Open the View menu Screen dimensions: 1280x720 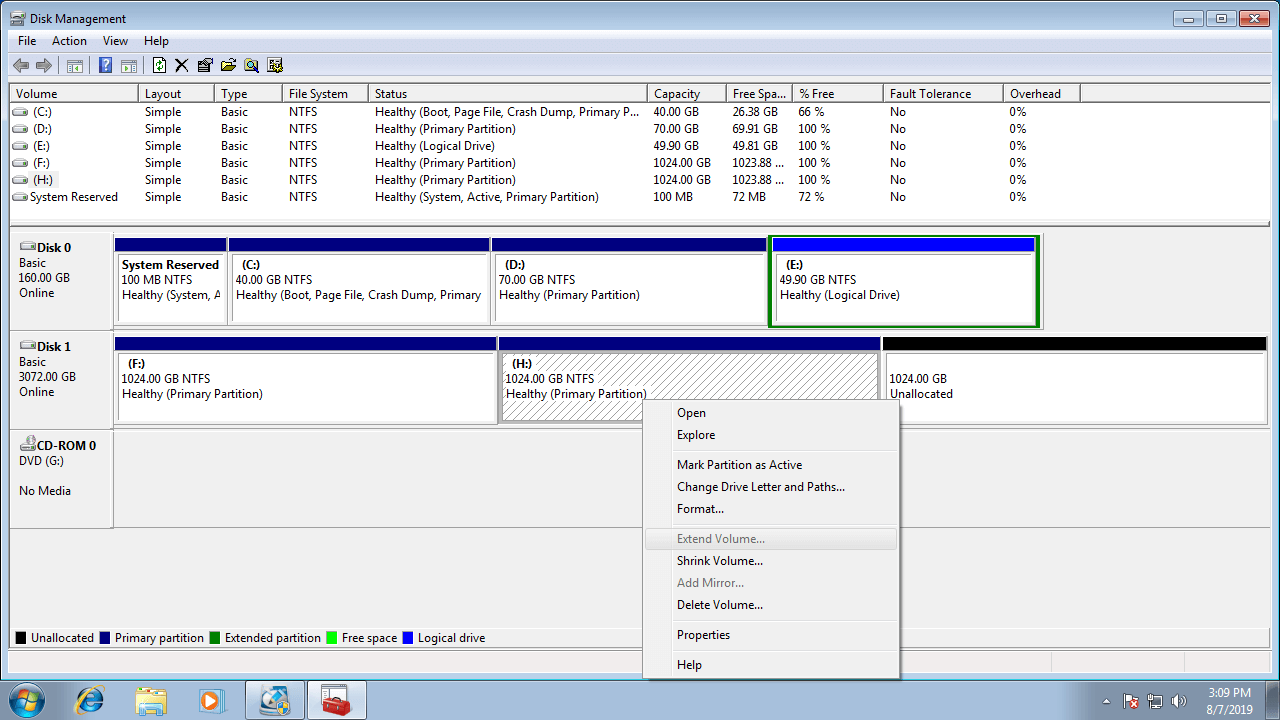pyautogui.click(x=115, y=41)
